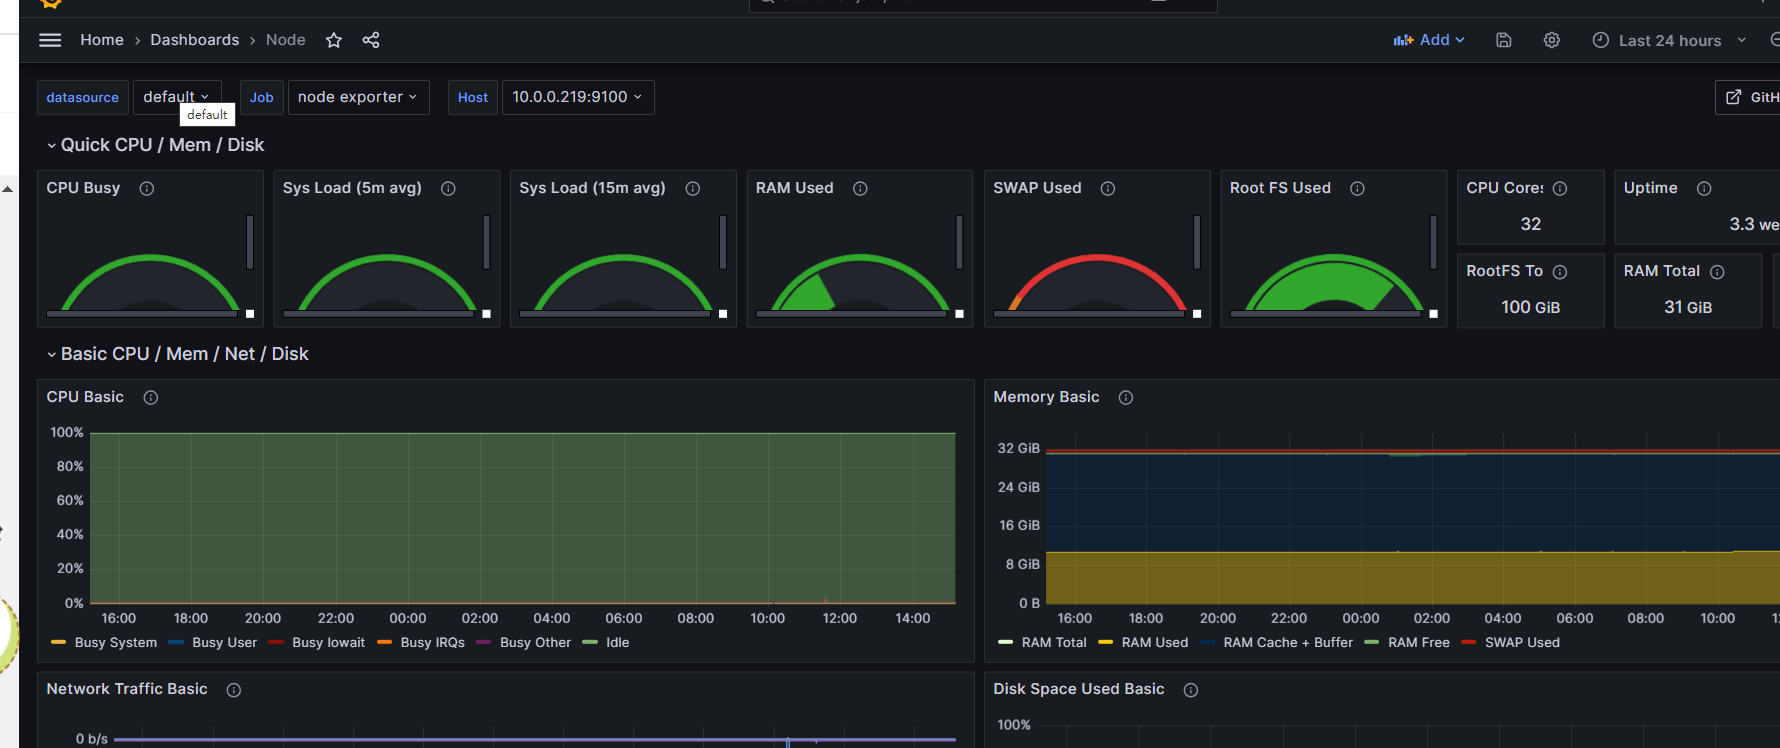Open the Add panel dropdown

1429,40
